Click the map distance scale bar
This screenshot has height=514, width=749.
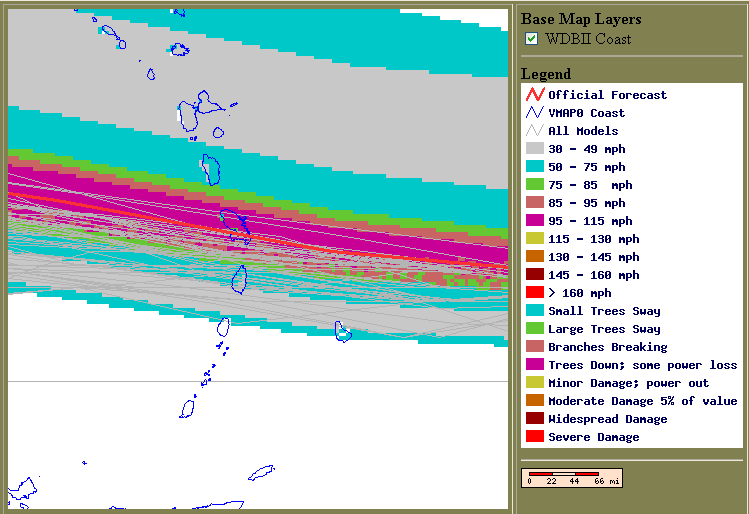[572, 478]
